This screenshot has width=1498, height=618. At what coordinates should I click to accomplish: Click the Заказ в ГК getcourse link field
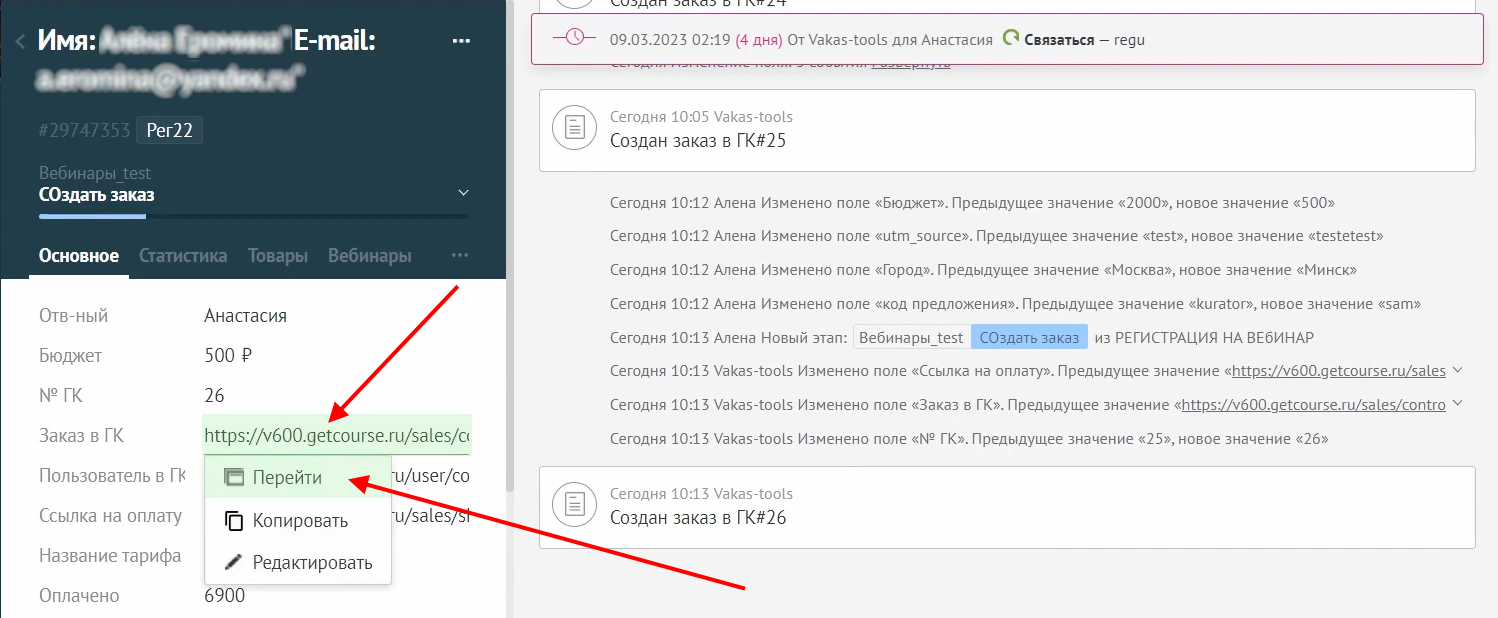[336, 436]
